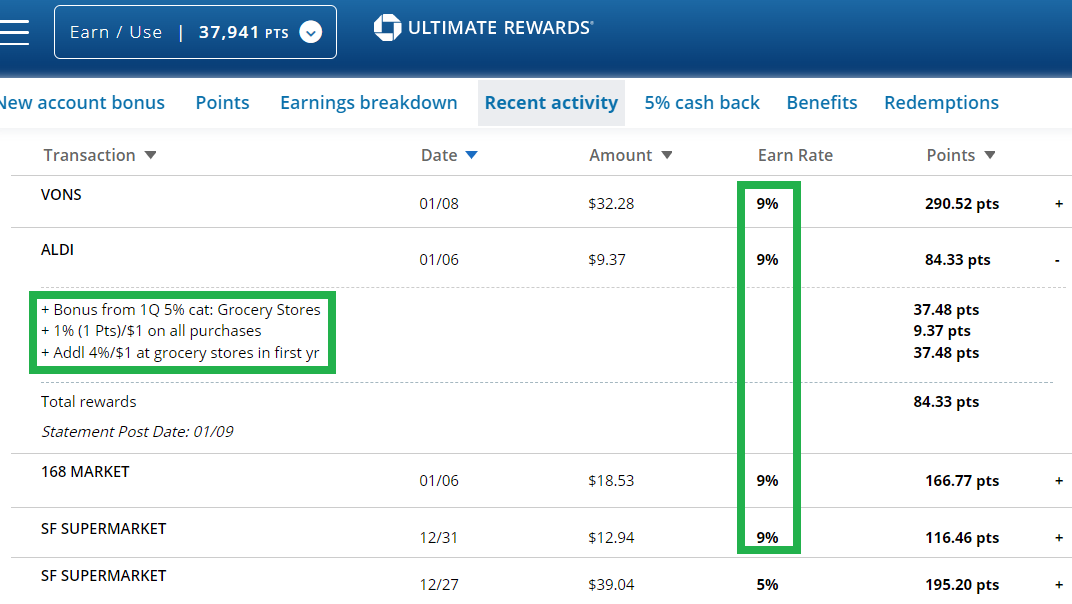Sort by the Points column arrow
Image resolution: width=1072 pixels, height=604 pixels.
click(x=989, y=155)
